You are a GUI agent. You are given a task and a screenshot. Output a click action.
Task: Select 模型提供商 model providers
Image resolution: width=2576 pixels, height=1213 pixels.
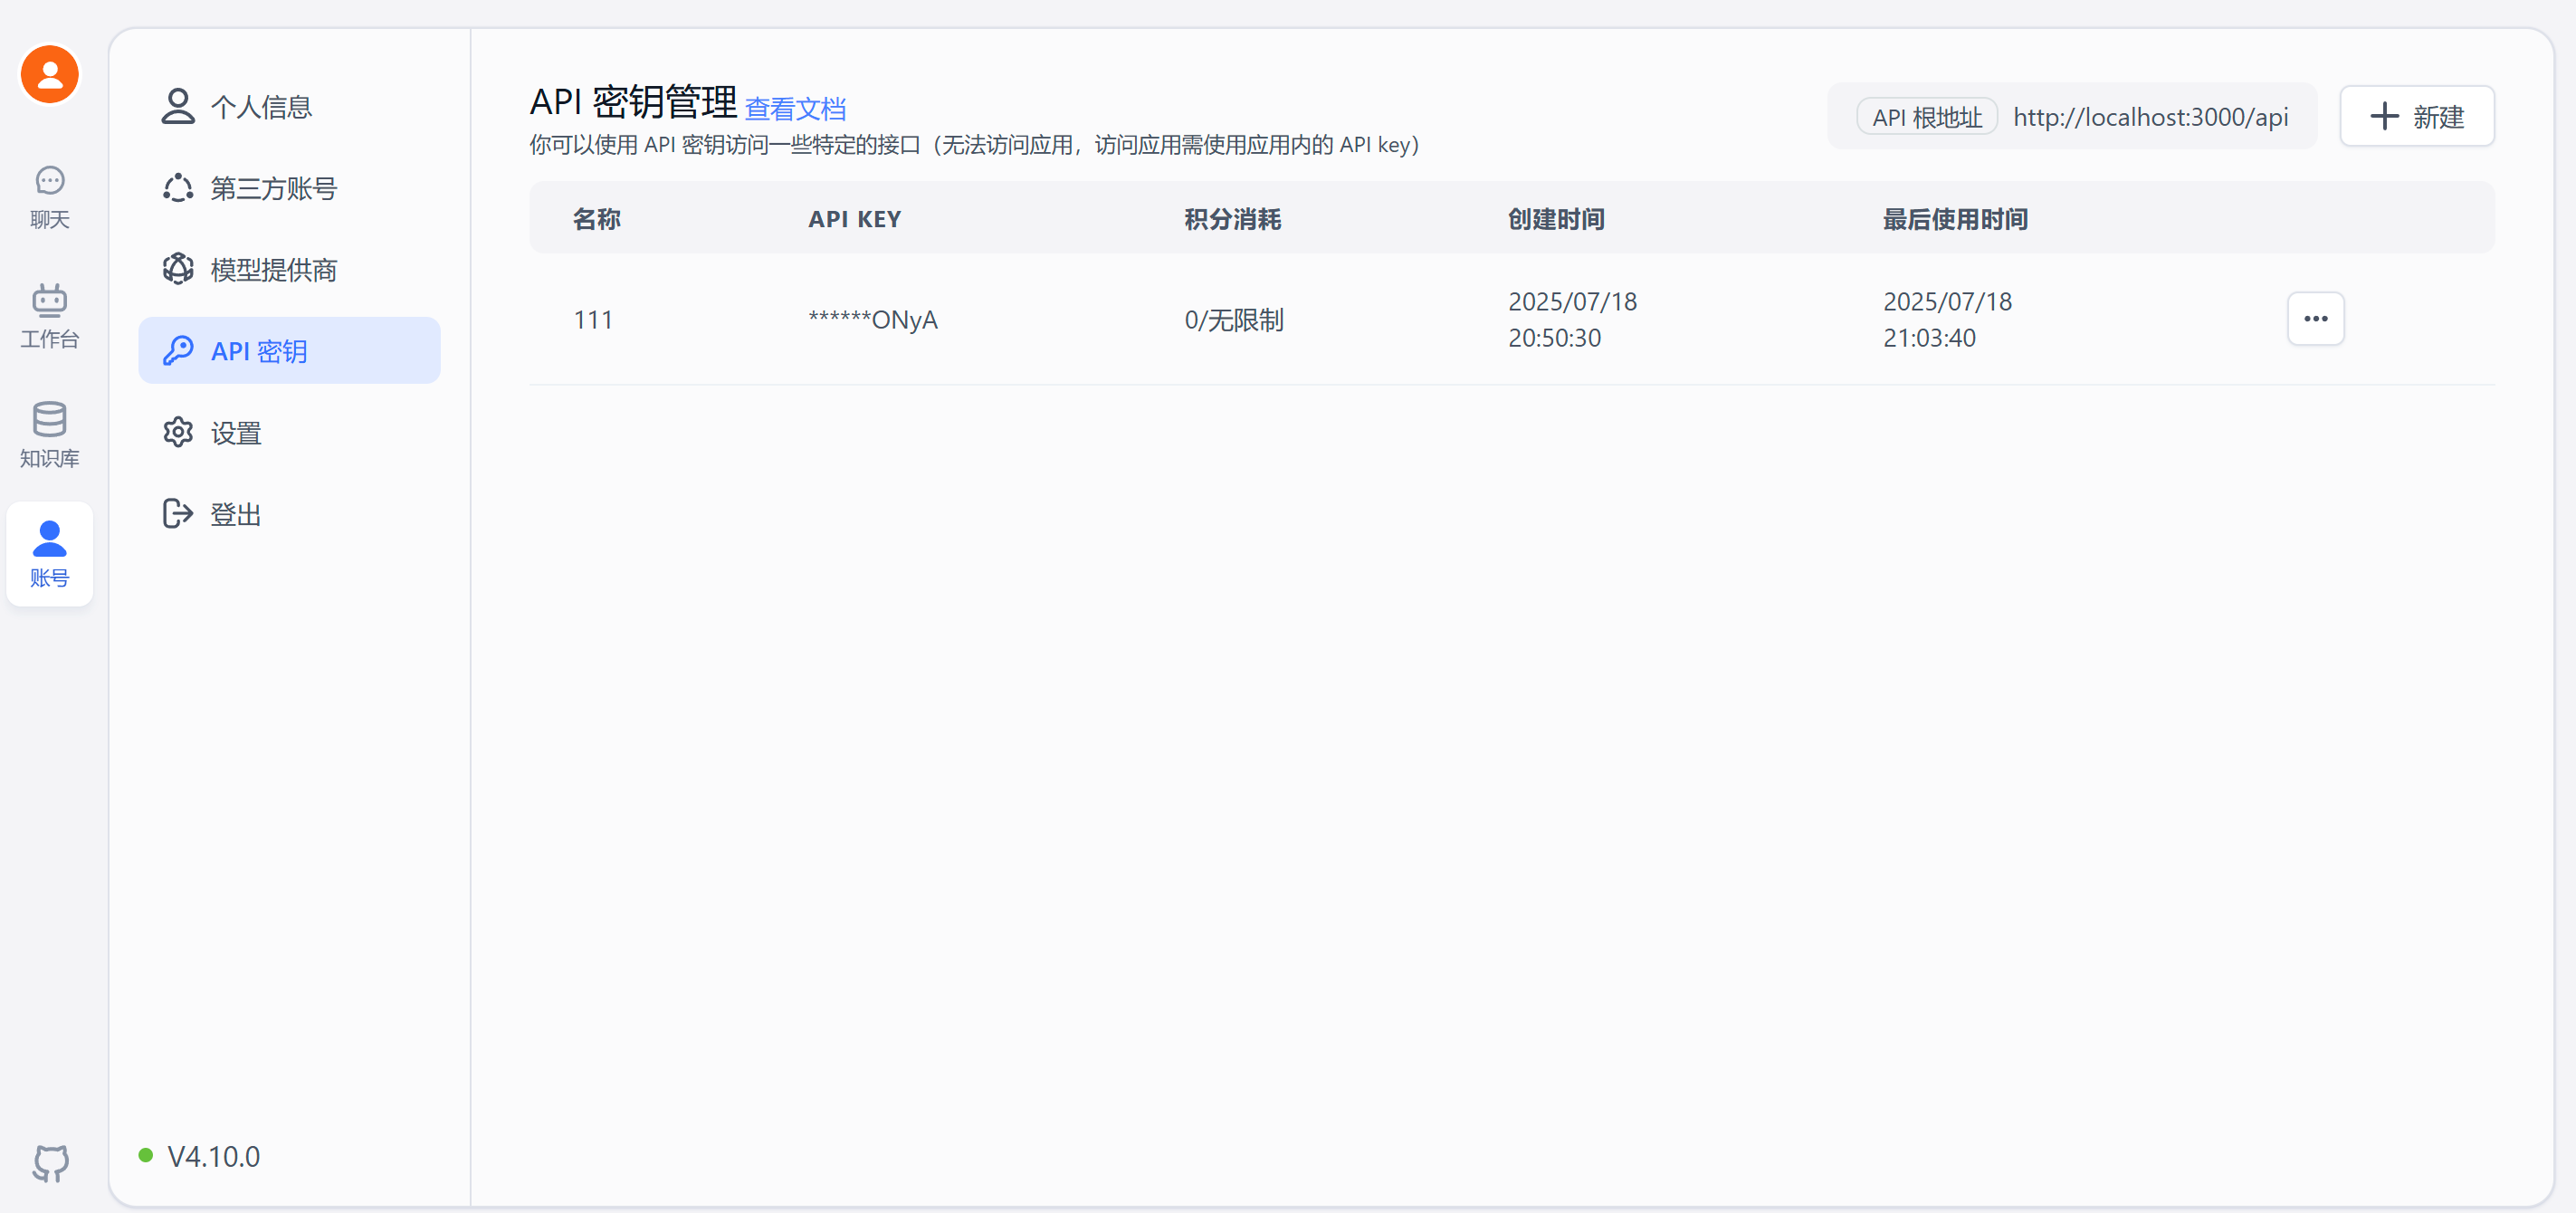pyautogui.click(x=273, y=269)
